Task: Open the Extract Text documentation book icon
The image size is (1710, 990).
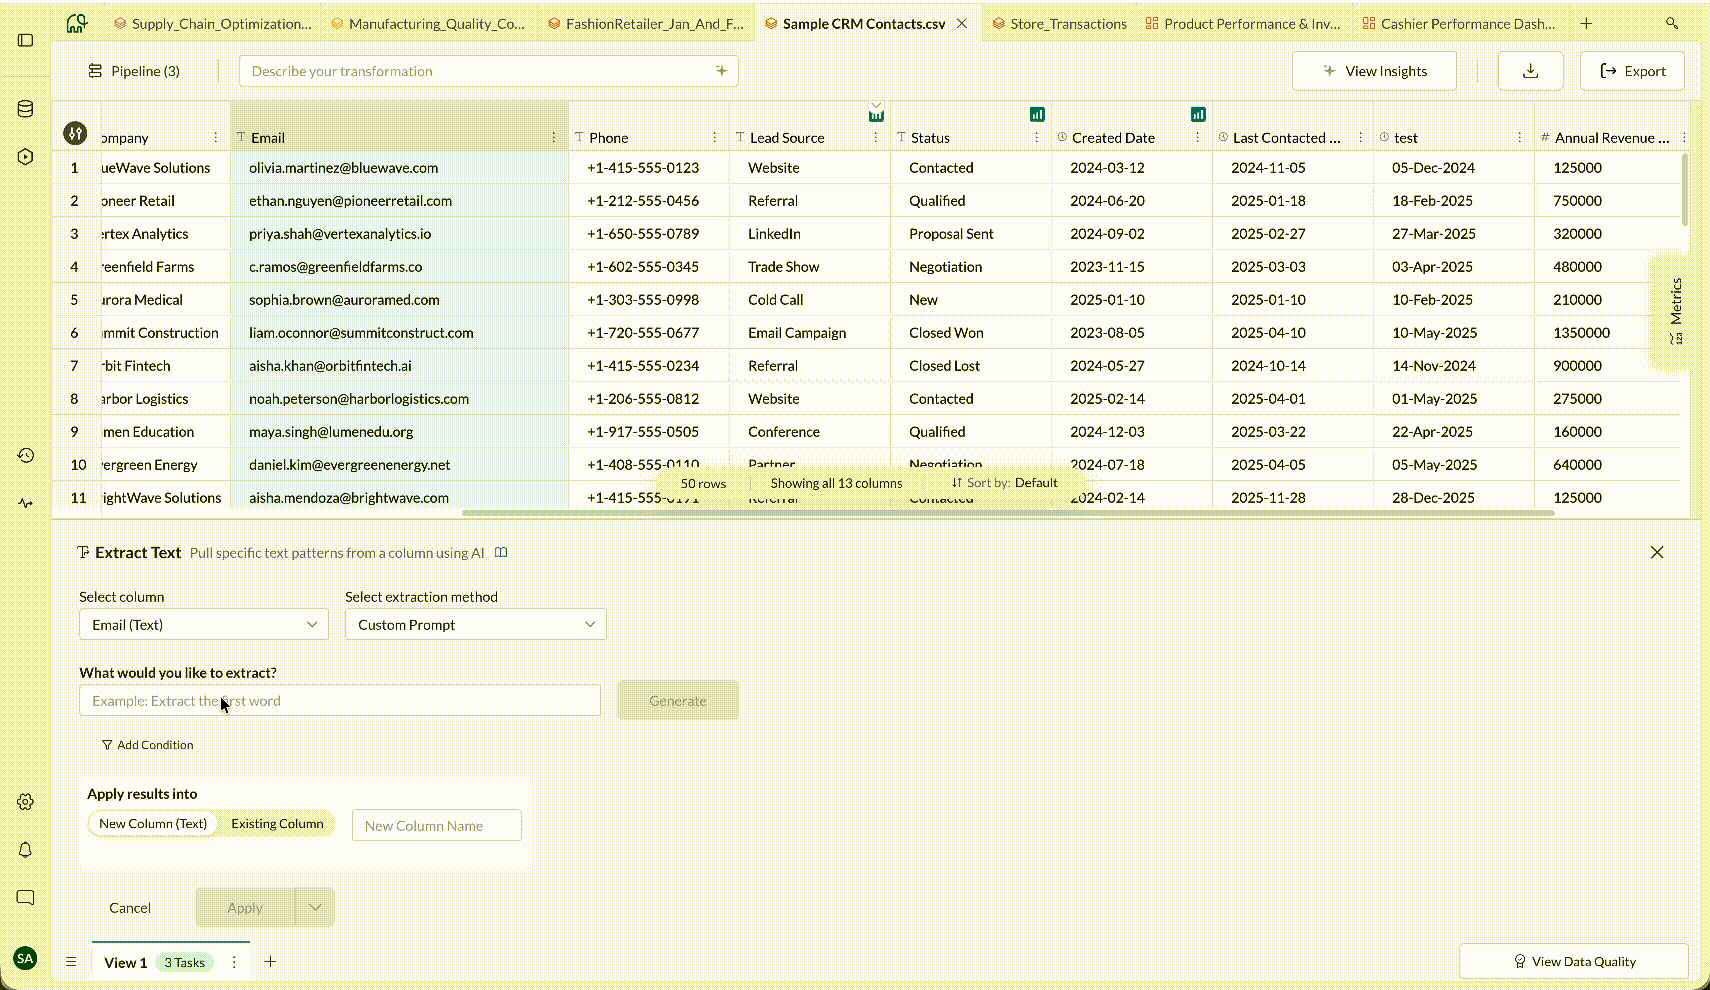Action: click(502, 553)
